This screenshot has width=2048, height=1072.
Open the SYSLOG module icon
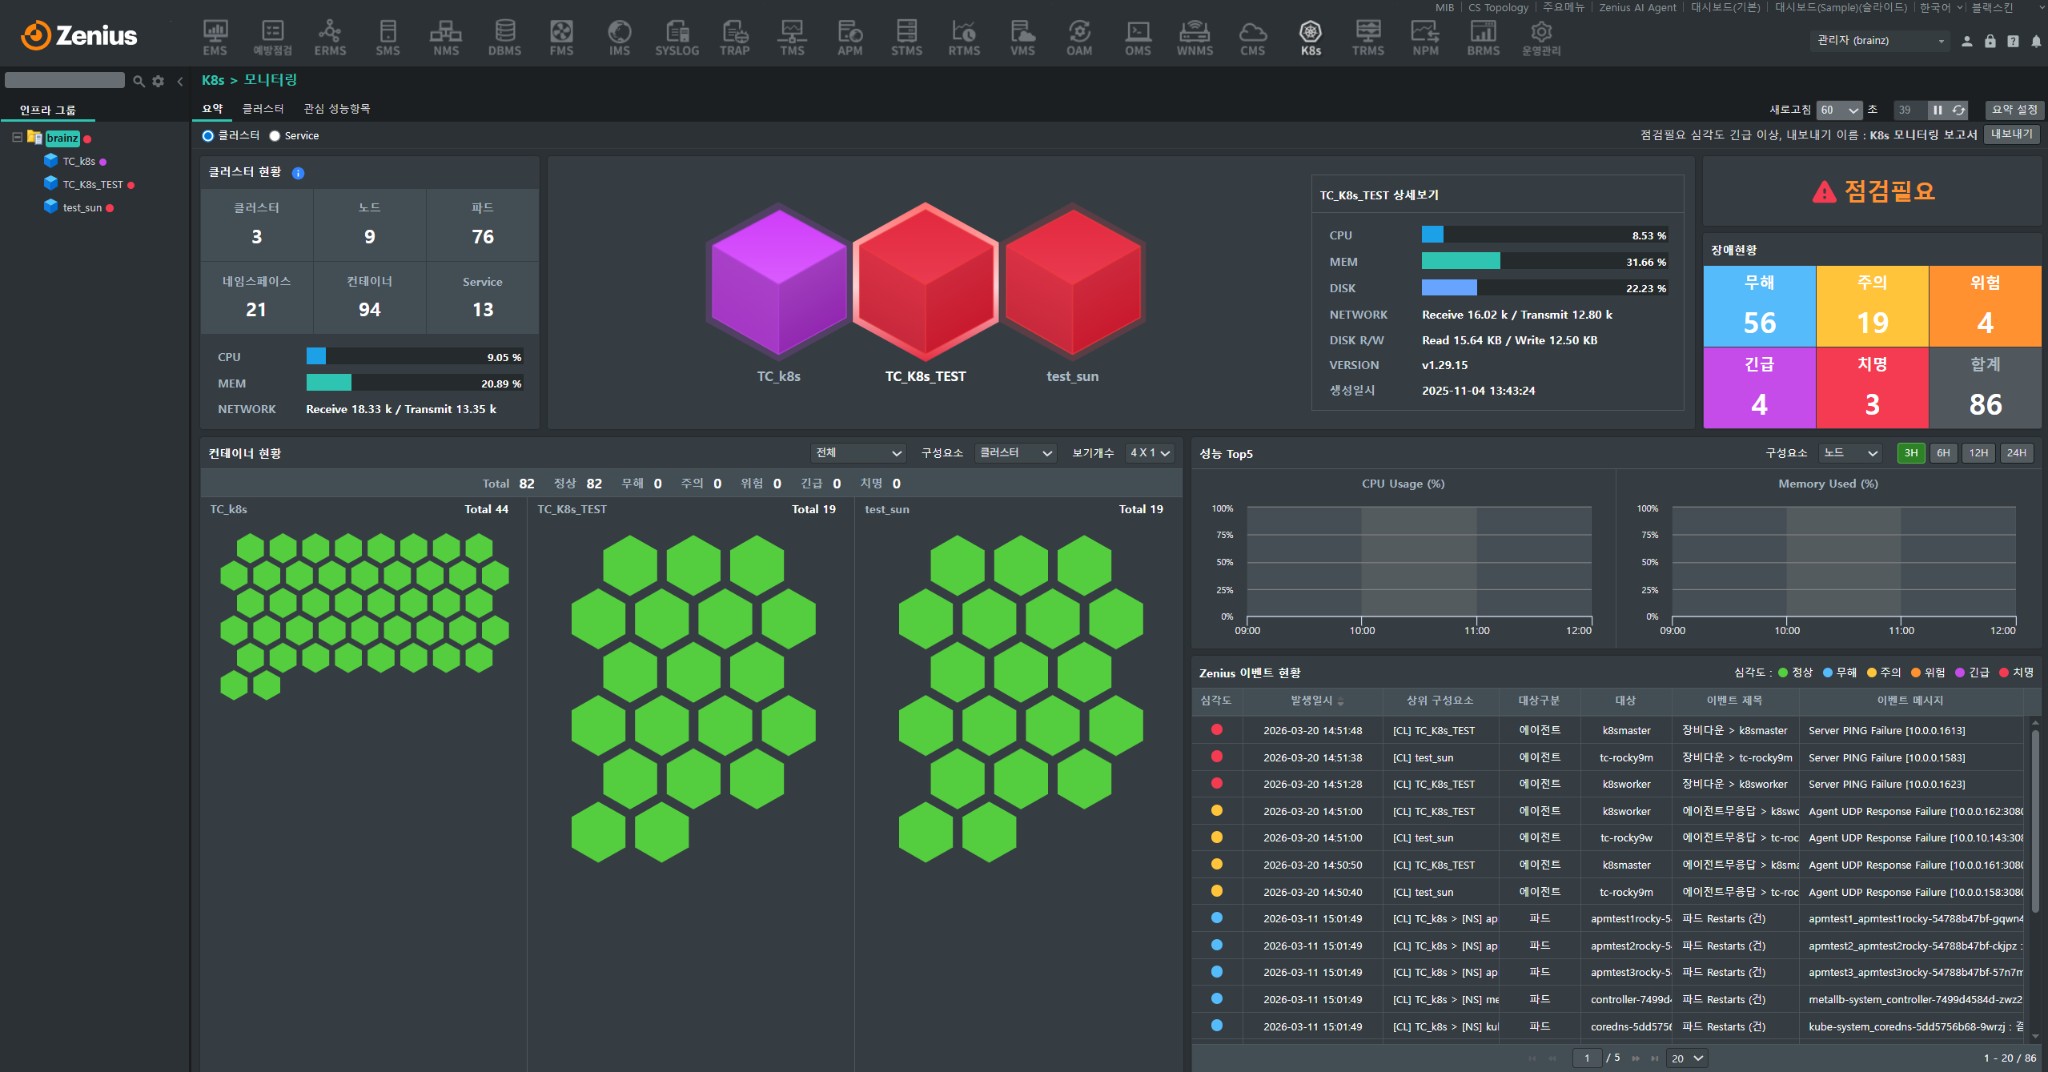tap(677, 37)
